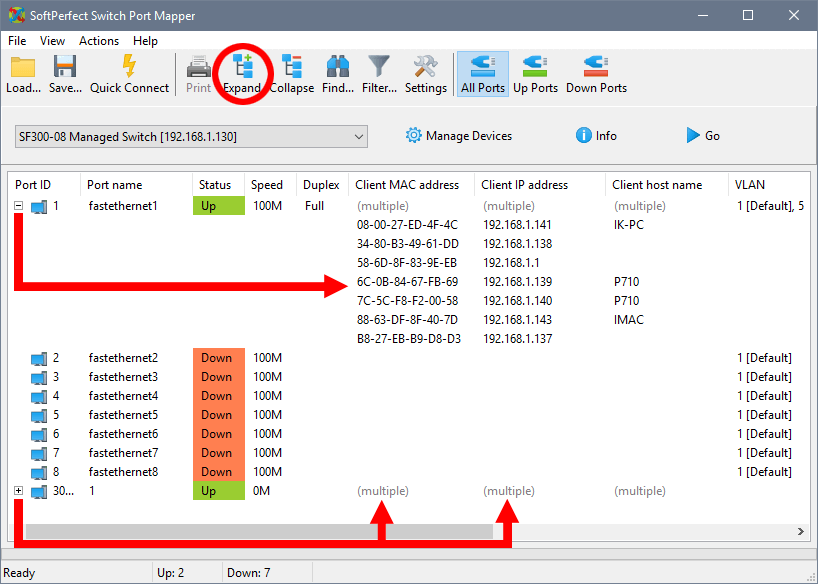Click port 6 network icon
This screenshot has width=818, height=584.
(39, 435)
